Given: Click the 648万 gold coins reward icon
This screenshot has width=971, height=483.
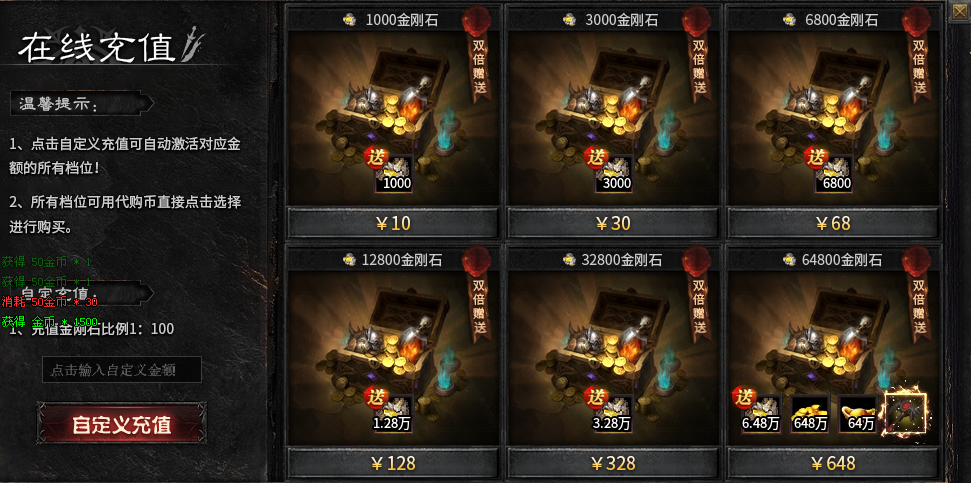Looking at the screenshot, I should pyautogui.click(x=810, y=414).
